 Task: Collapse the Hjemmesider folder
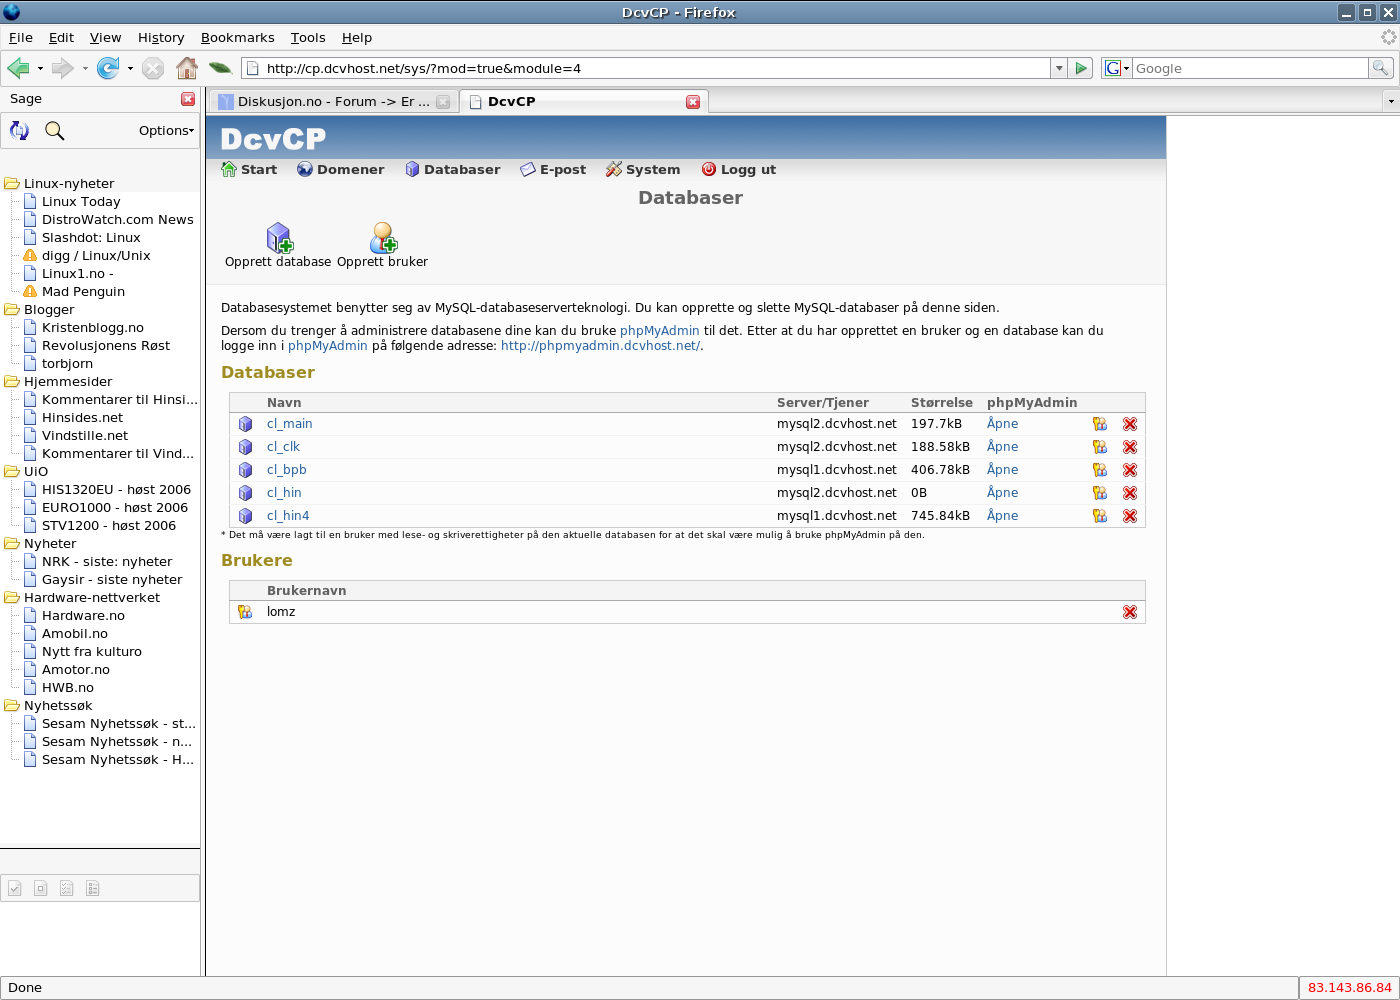[12, 382]
